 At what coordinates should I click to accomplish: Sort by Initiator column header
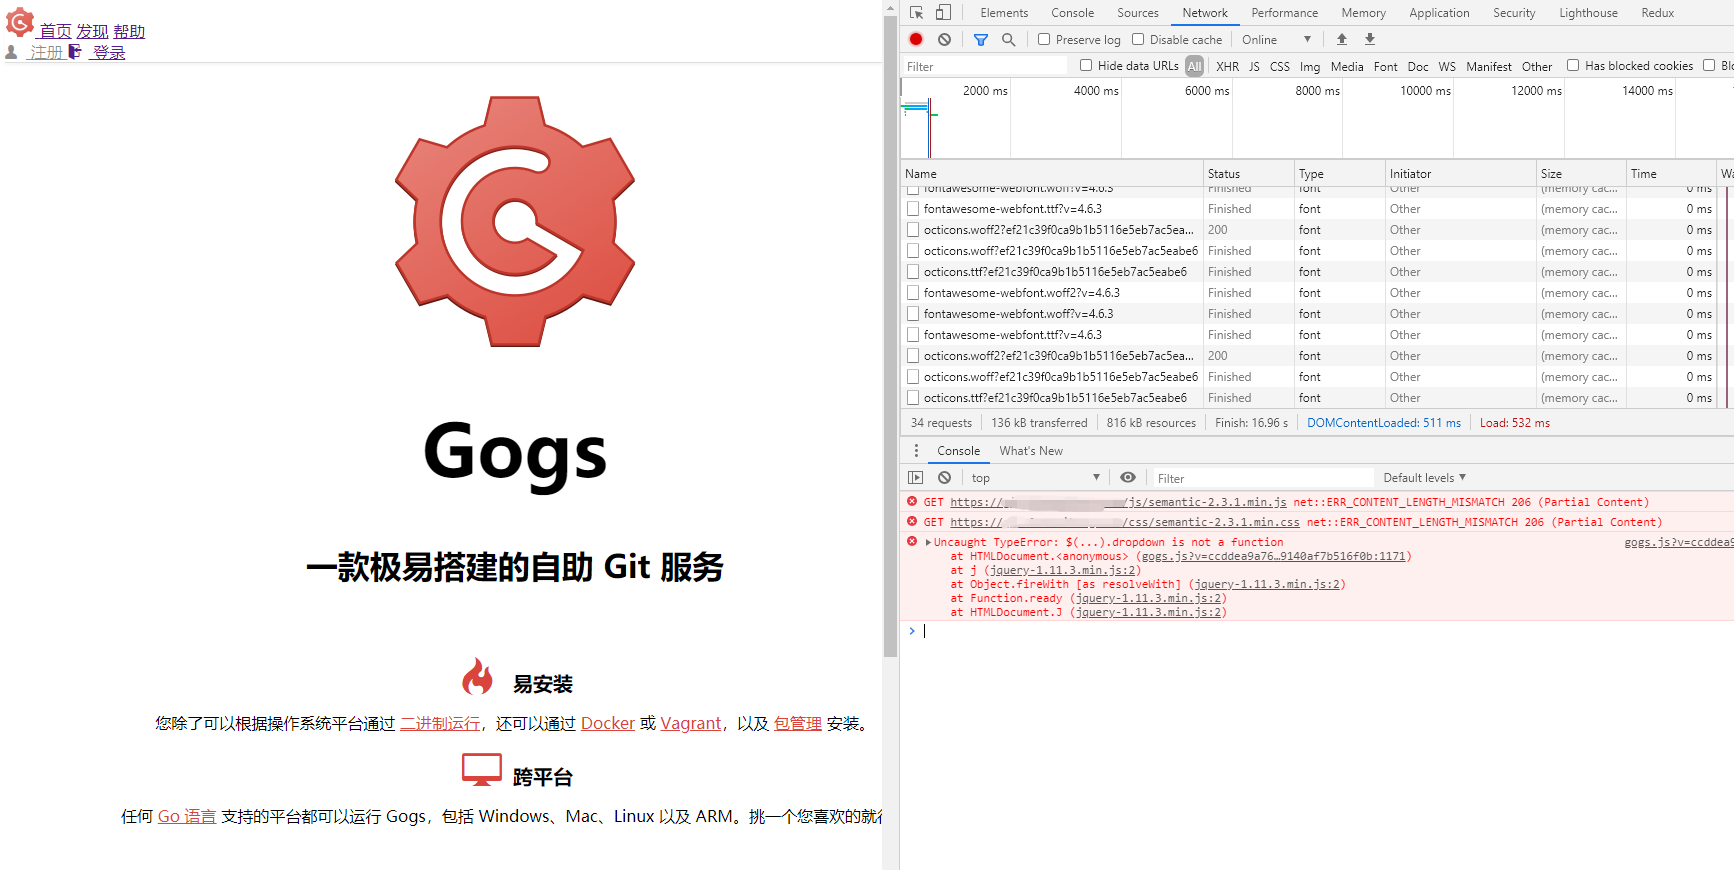point(1461,173)
